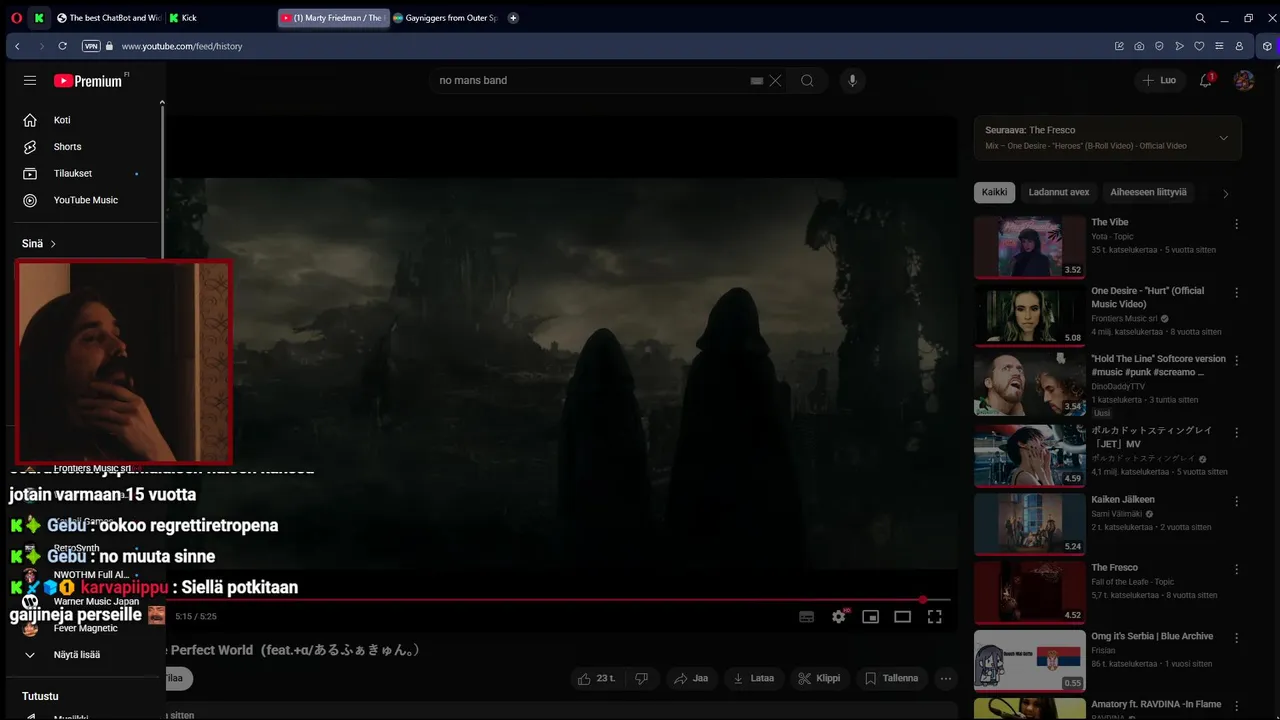Add page to bookmarks with heart icon
This screenshot has height=720, width=1280.
1199,46
